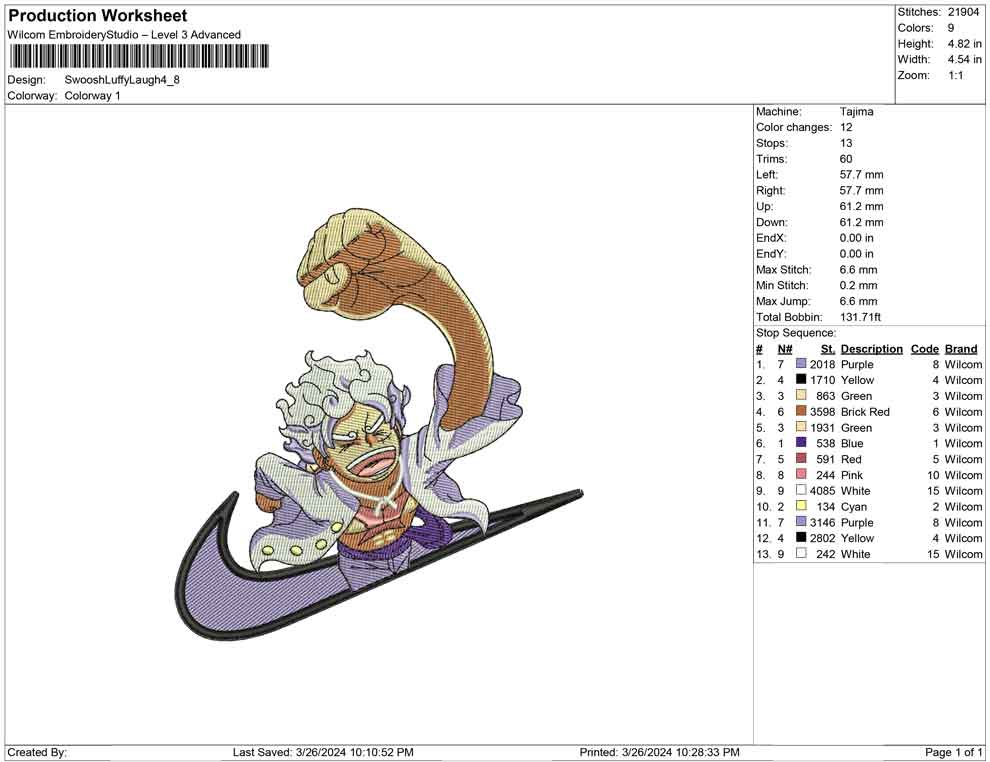This screenshot has height=762, width=990.
Task: Click the Max Stitch value 6.6 mm
Action: point(858,269)
